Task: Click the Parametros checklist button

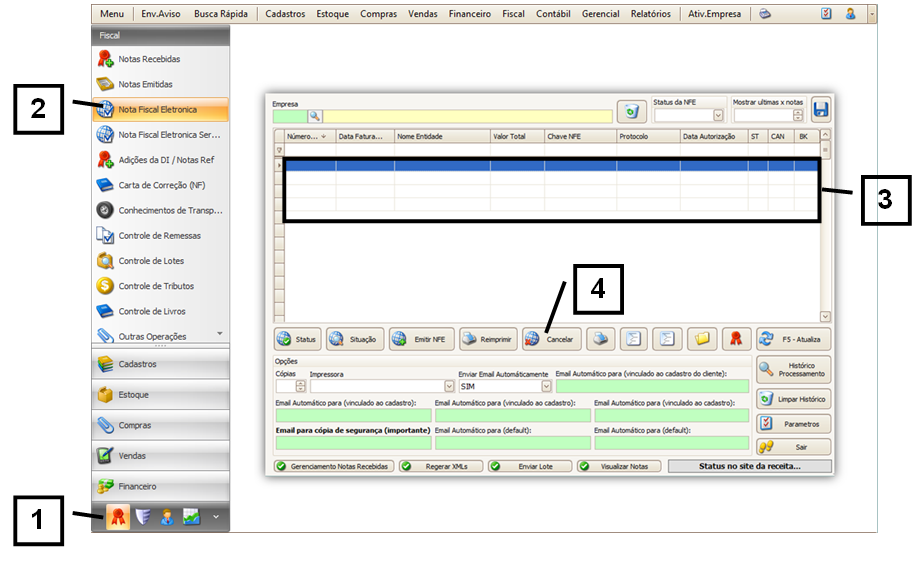Action: point(793,423)
